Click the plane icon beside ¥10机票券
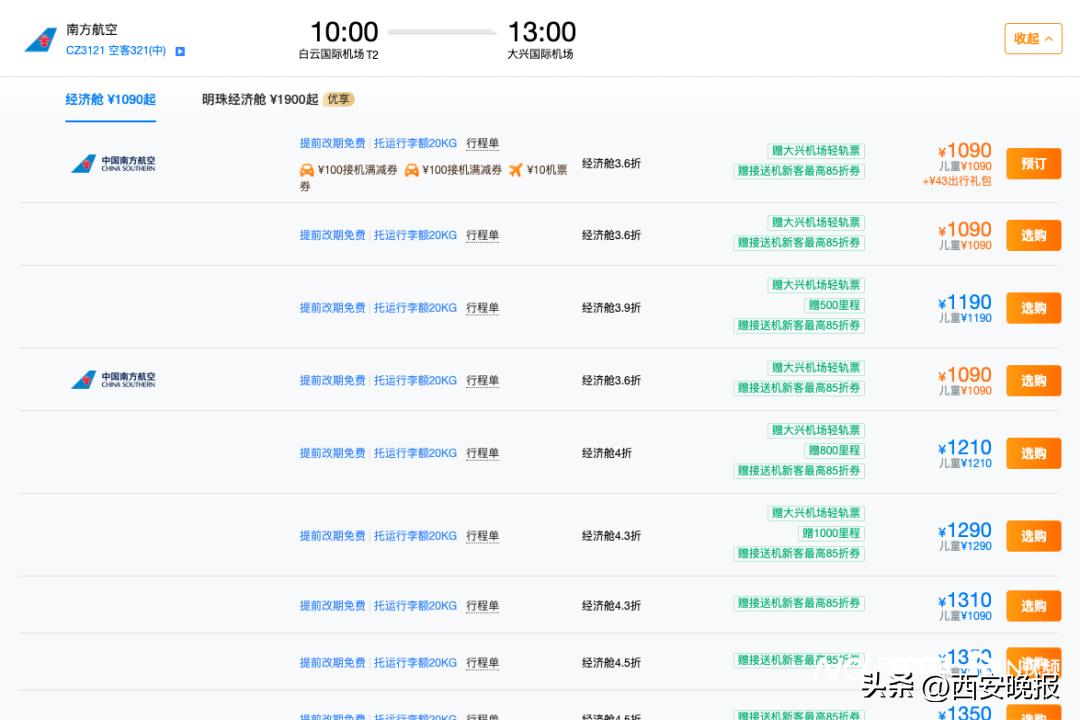The height and width of the screenshot is (720, 1080). coord(516,170)
